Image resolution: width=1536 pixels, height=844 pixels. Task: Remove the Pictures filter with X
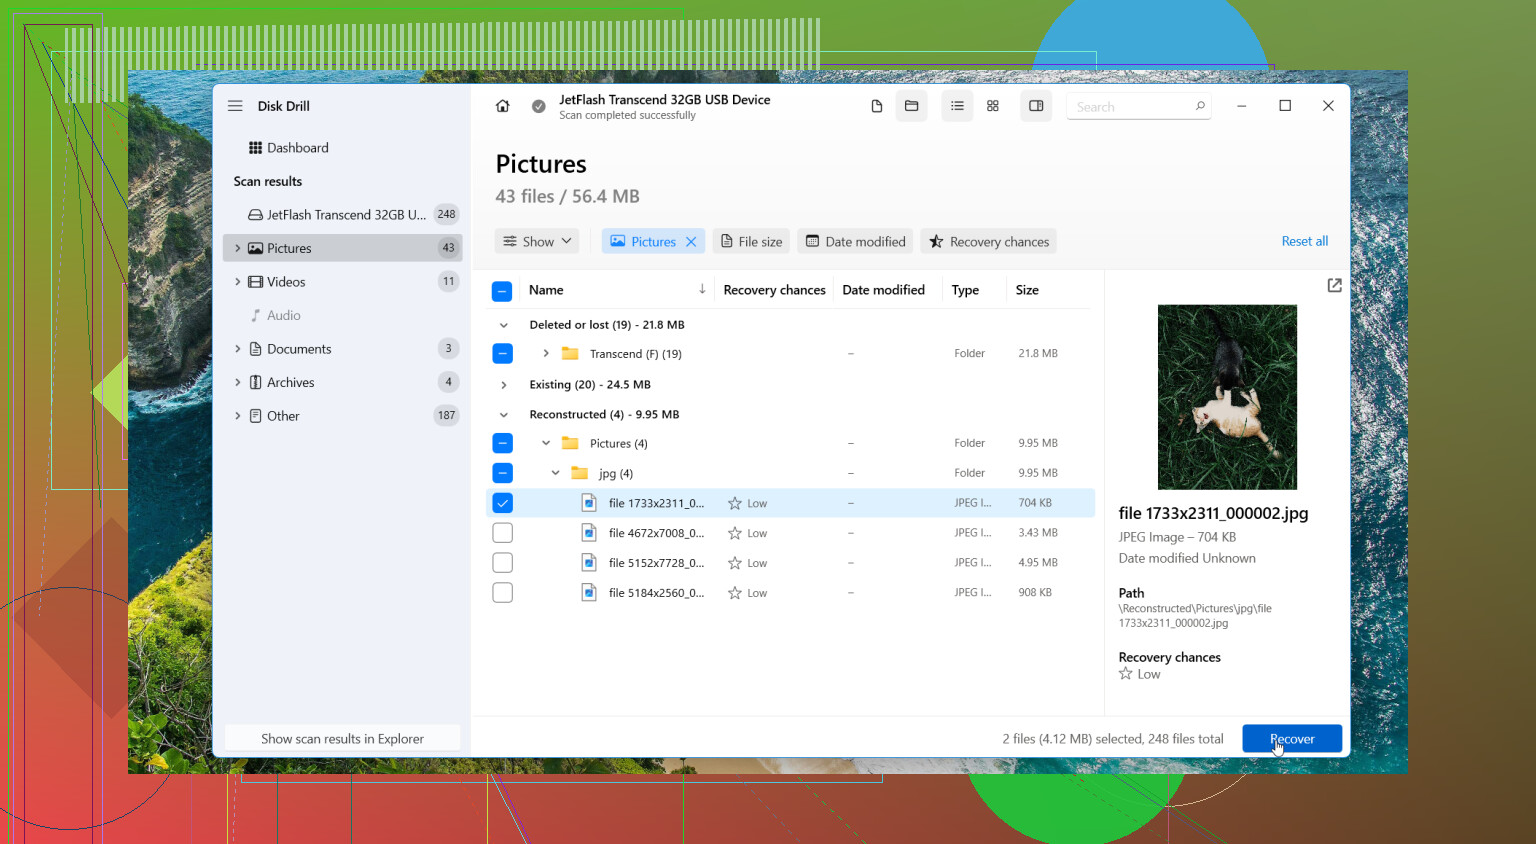point(691,242)
